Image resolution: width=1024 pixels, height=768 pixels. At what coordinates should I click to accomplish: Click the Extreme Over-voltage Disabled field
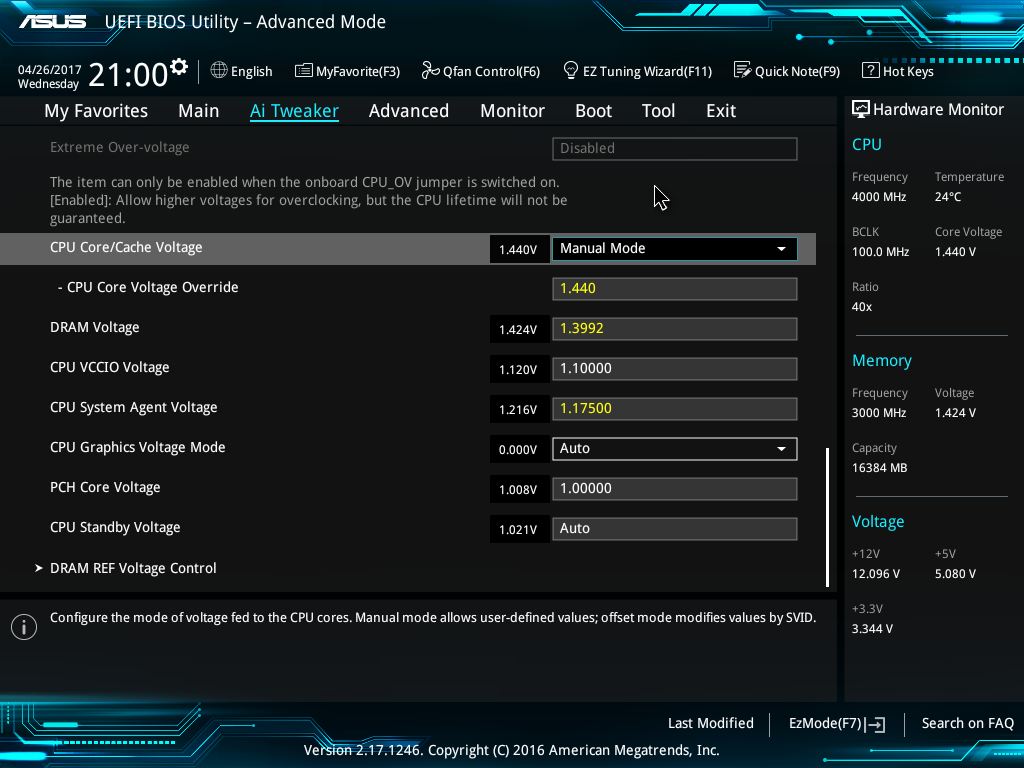(675, 148)
